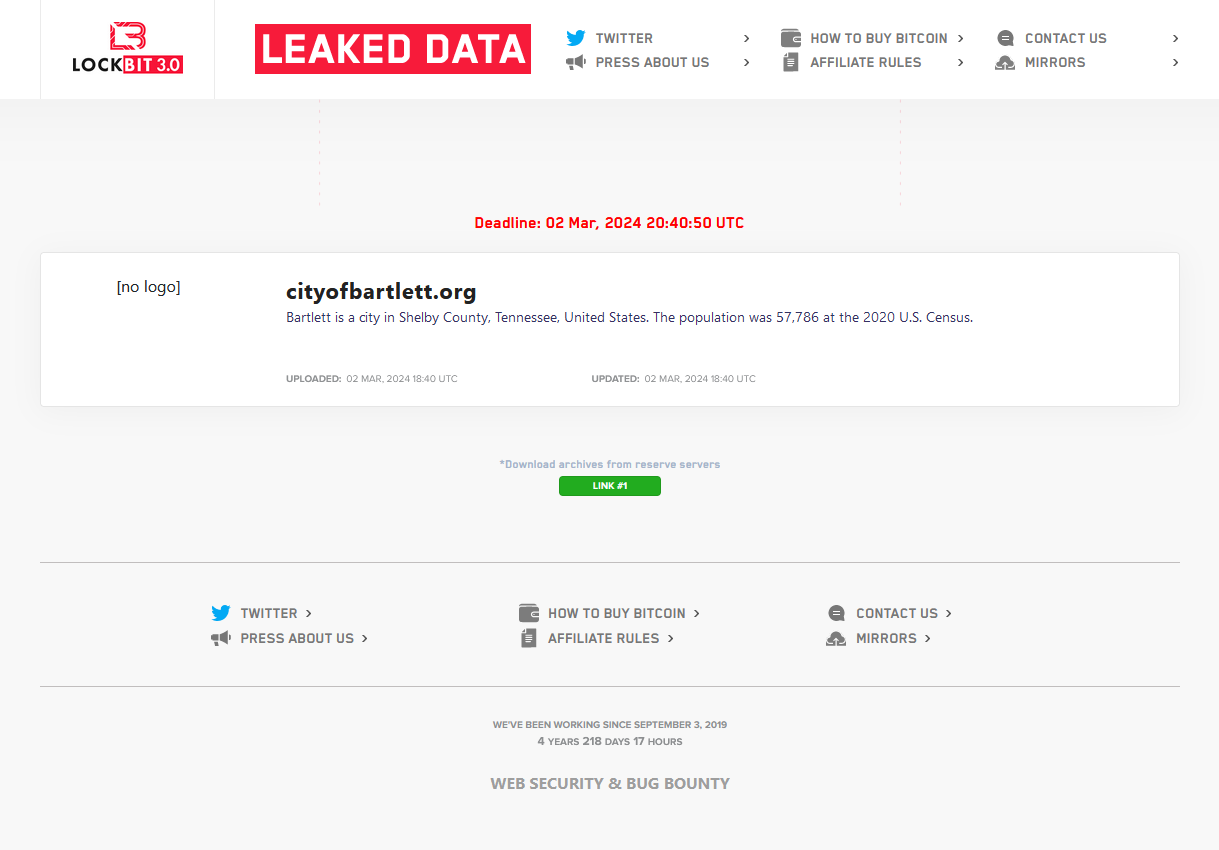The image size is (1219, 850).
Task: Click the wallet icon in header
Action: coord(791,38)
